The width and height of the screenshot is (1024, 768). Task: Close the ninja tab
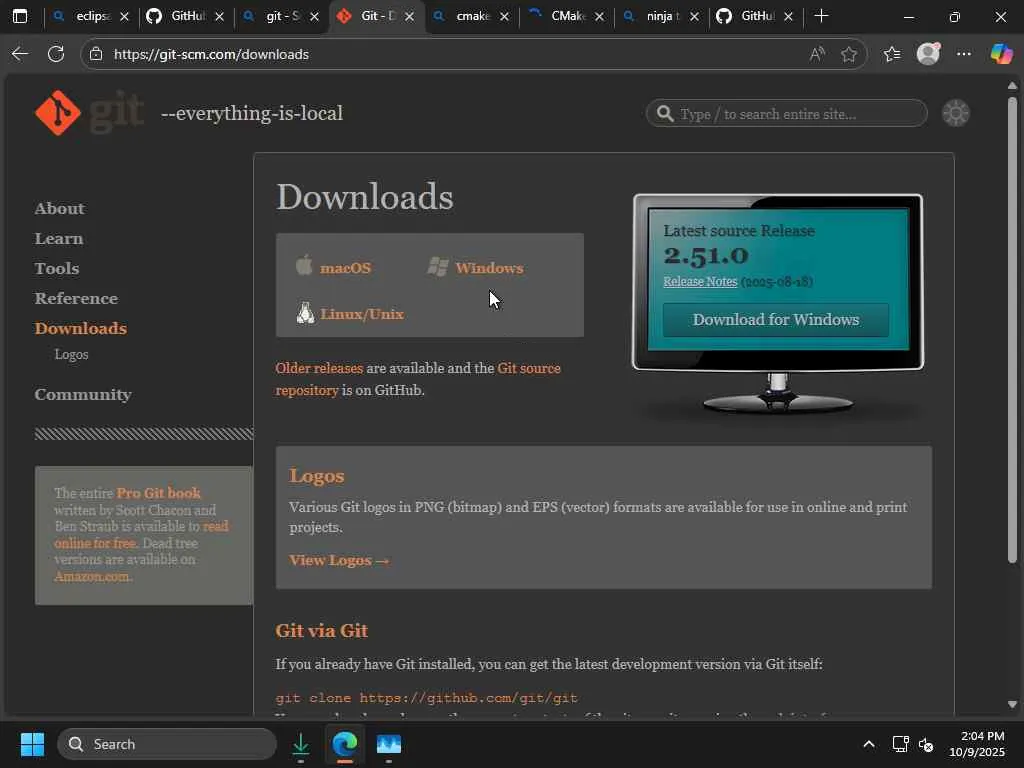click(x=694, y=16)
